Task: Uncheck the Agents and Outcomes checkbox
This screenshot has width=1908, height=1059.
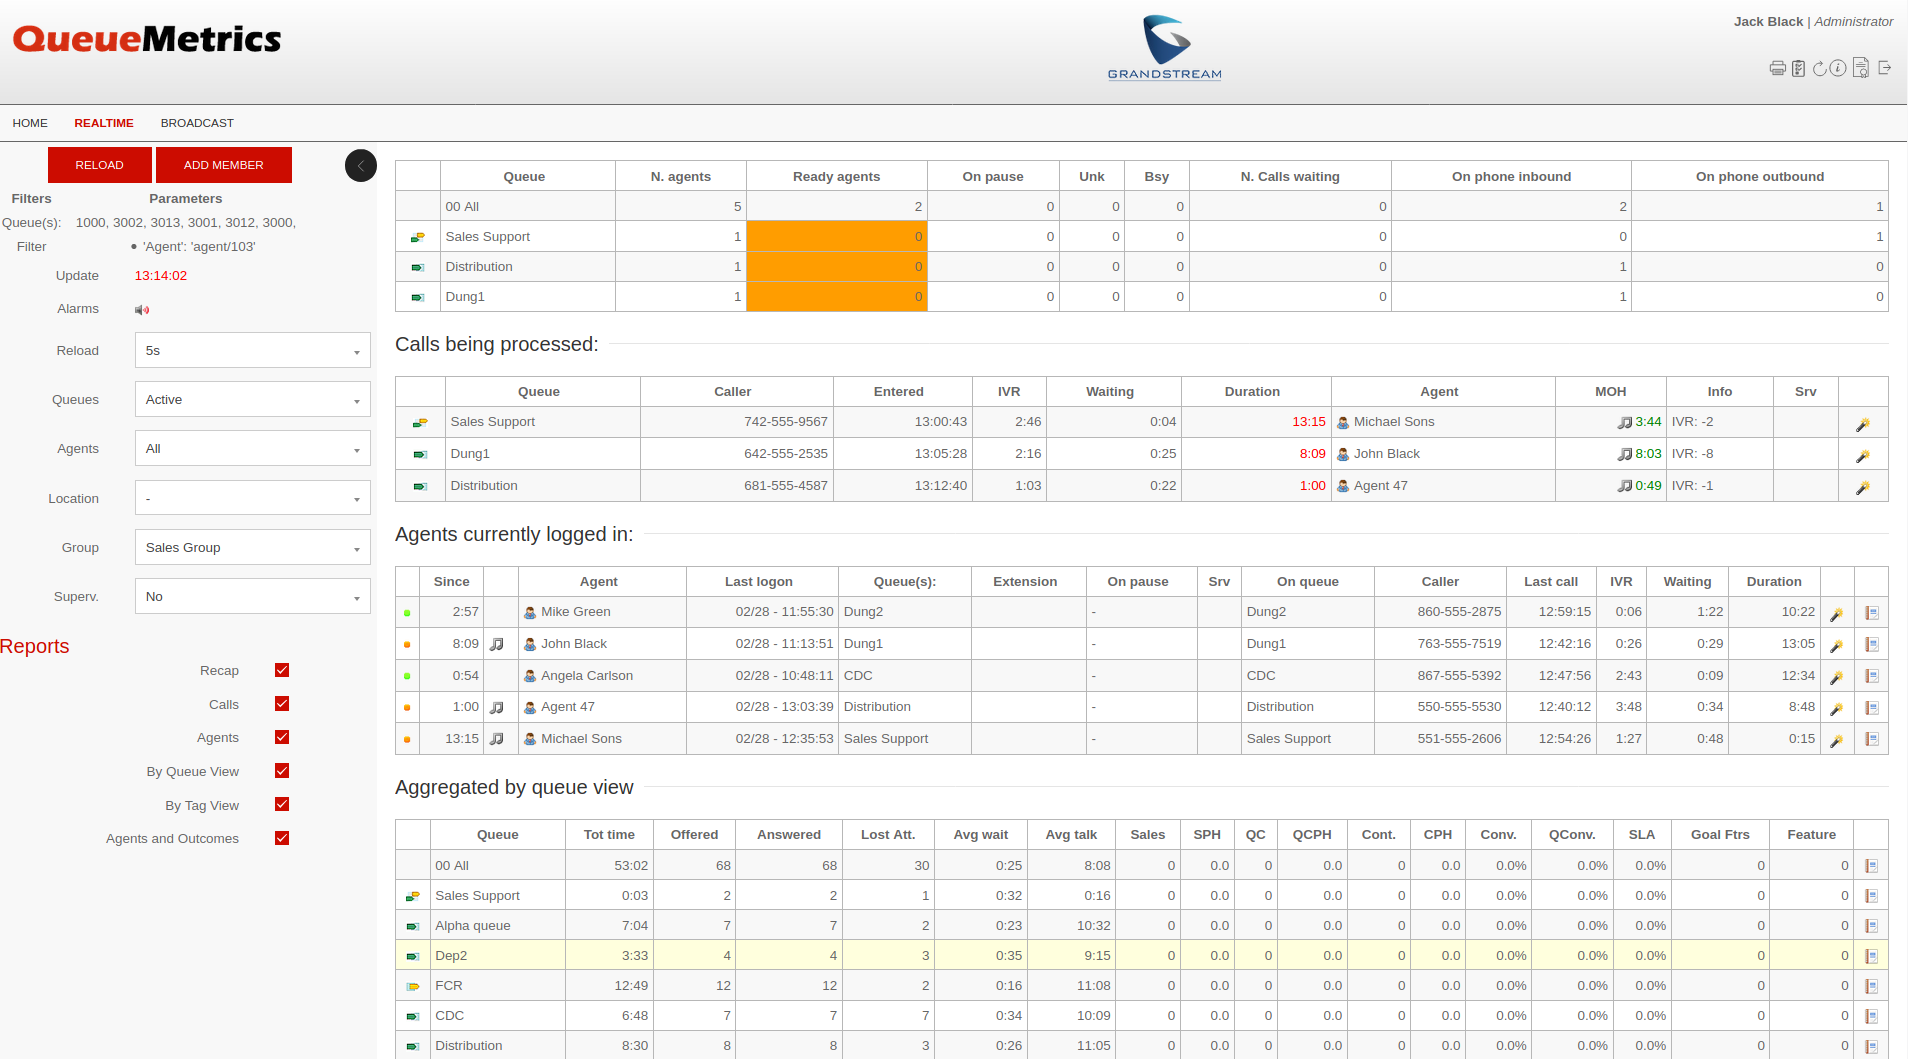Action: [x=282, y=838]
